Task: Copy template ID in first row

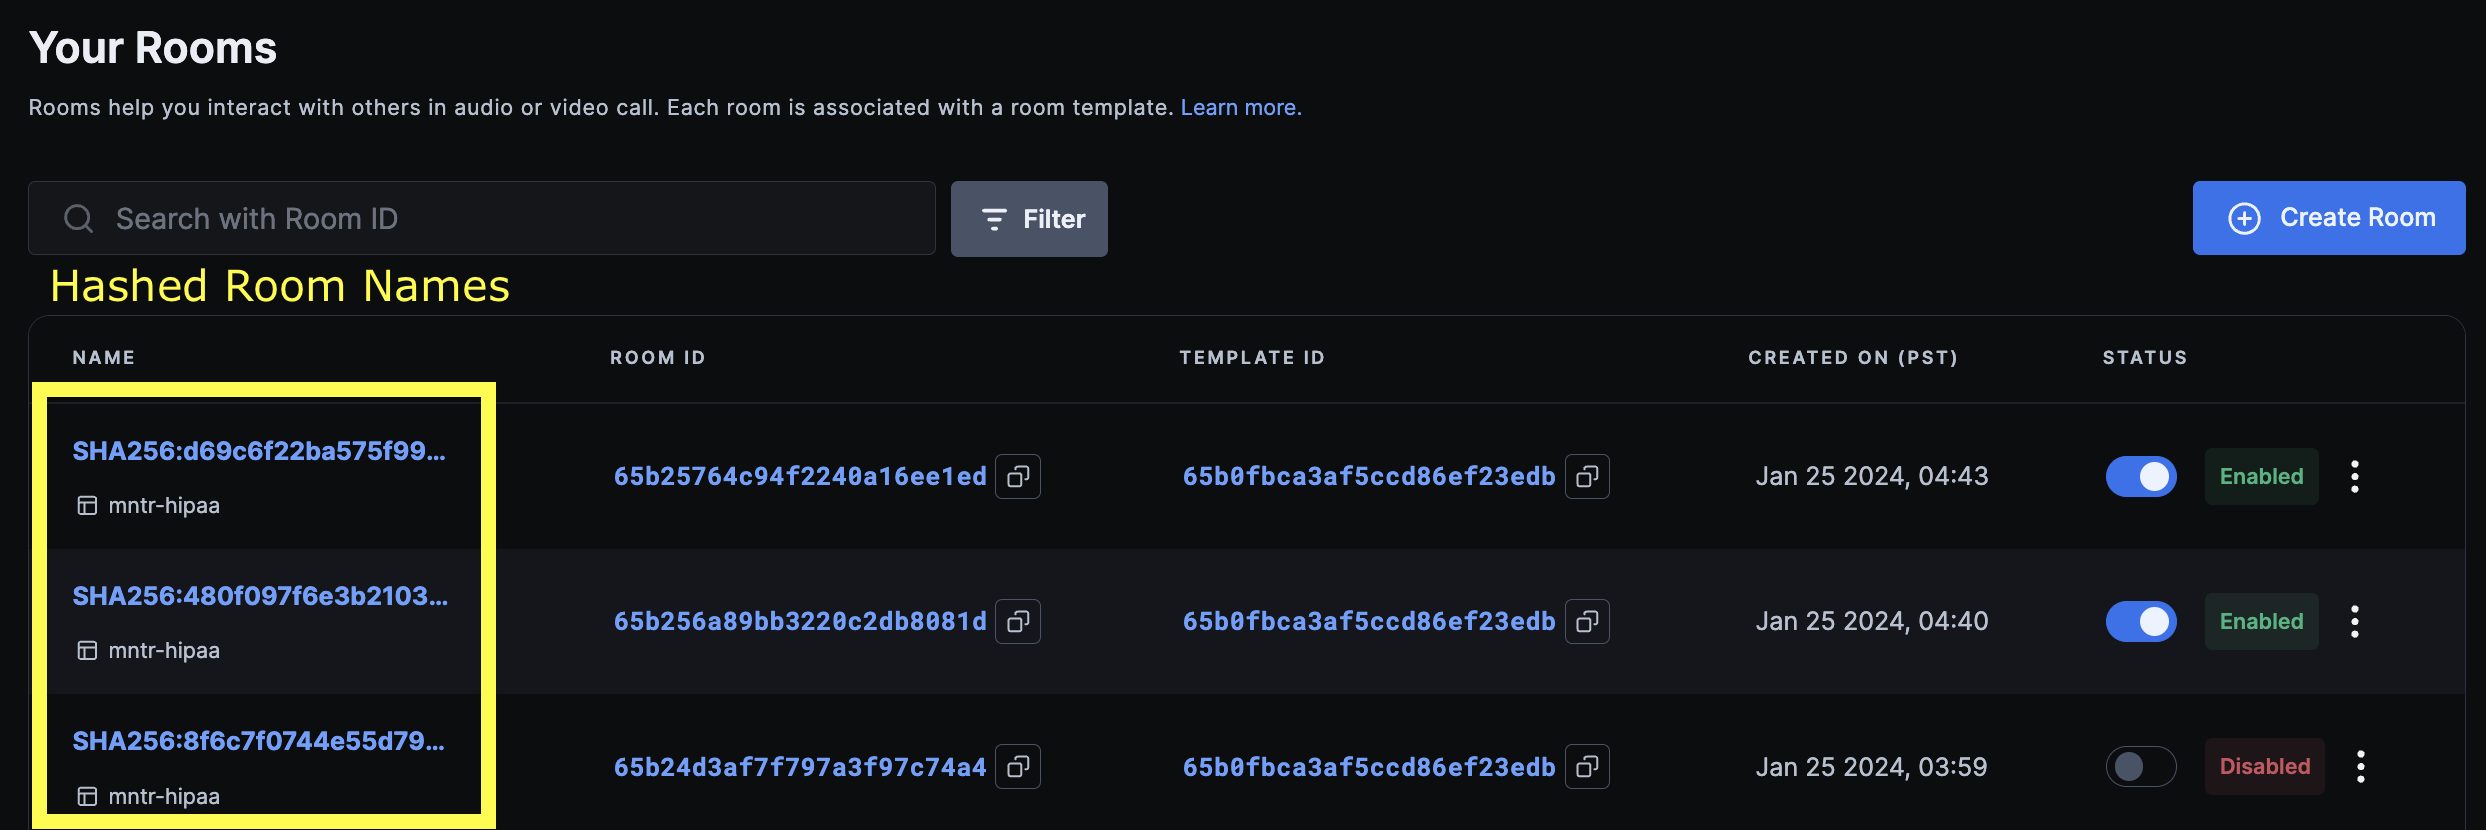Action: coord(1587,477)
